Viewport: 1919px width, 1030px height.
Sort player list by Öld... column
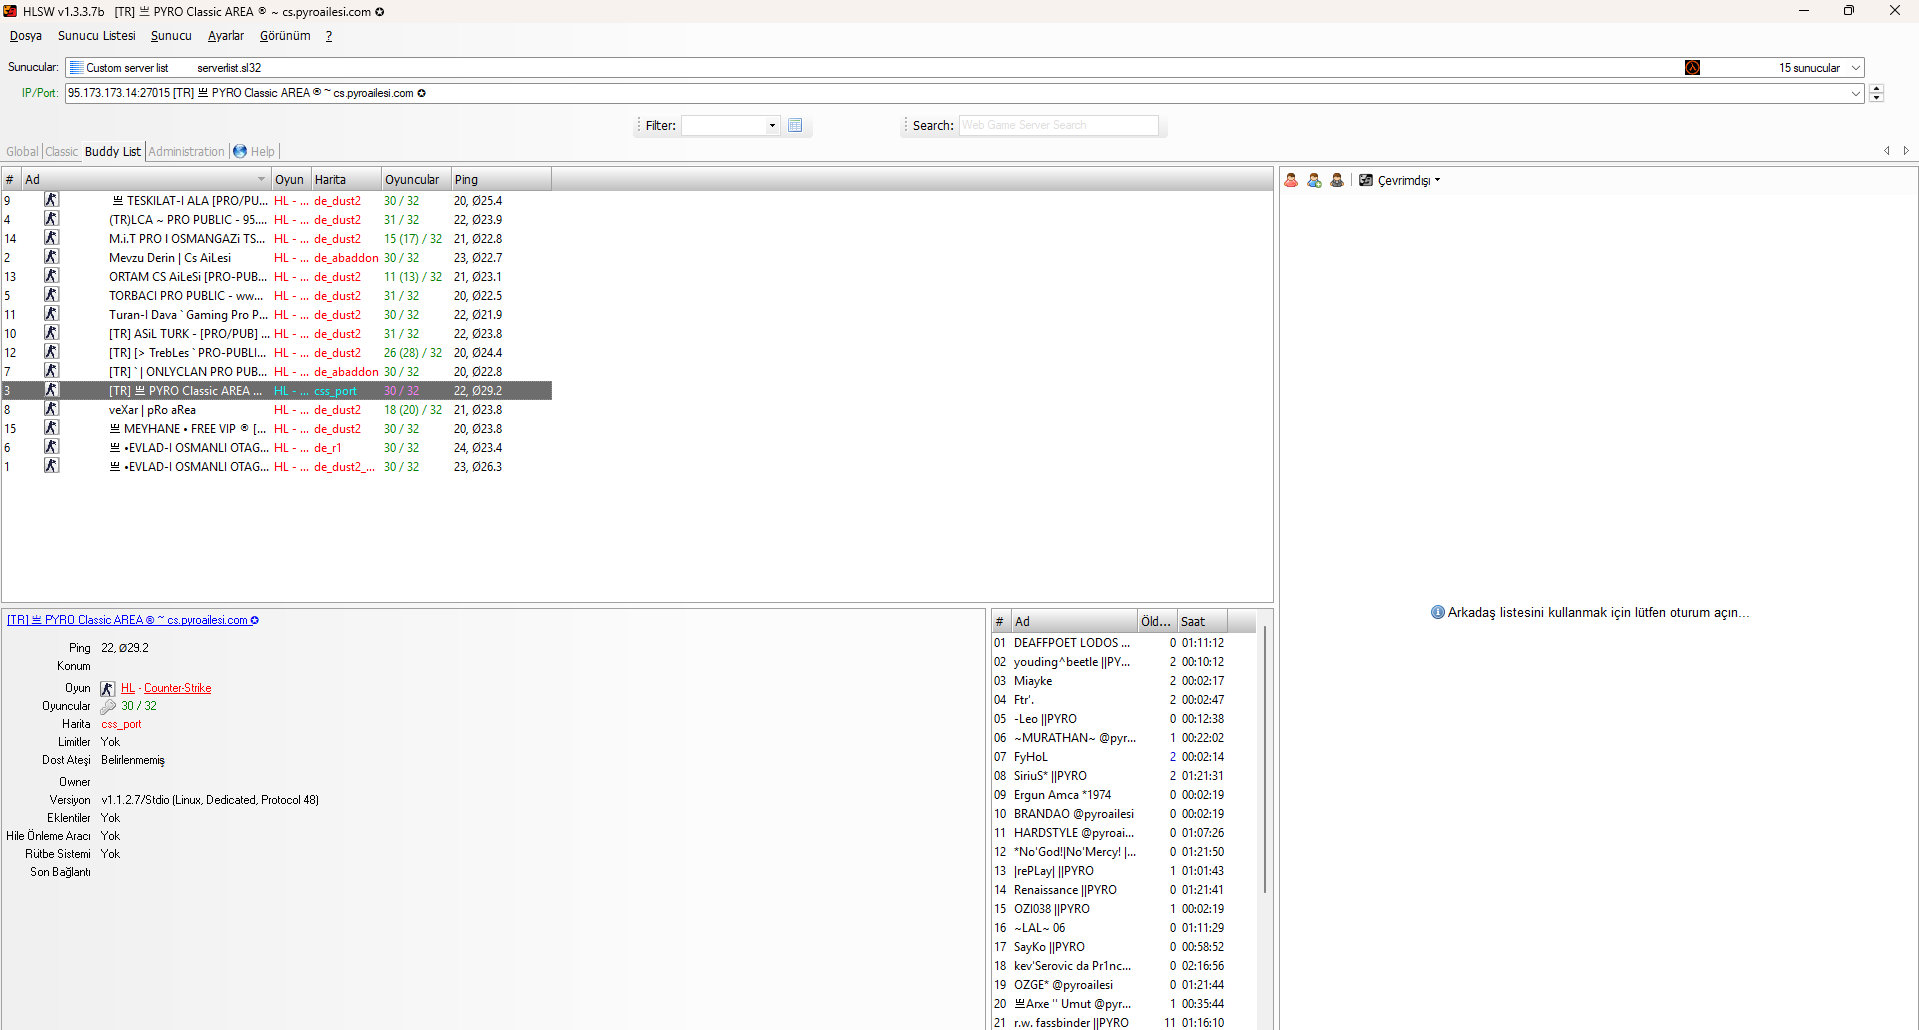1157,622
